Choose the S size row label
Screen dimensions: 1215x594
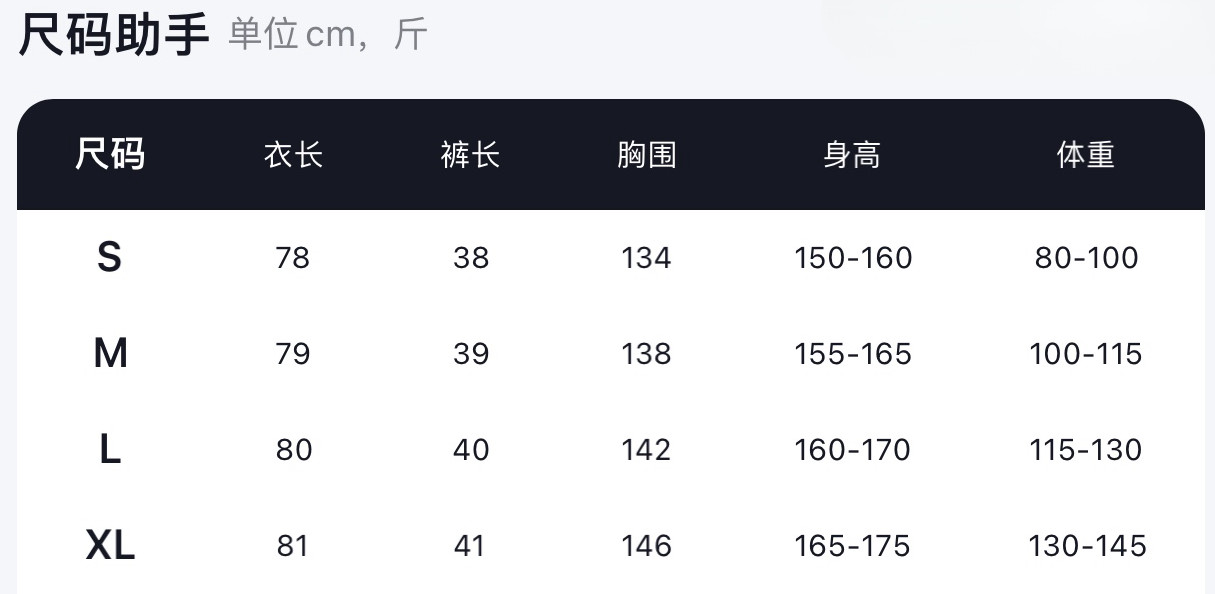pos(109,258)
